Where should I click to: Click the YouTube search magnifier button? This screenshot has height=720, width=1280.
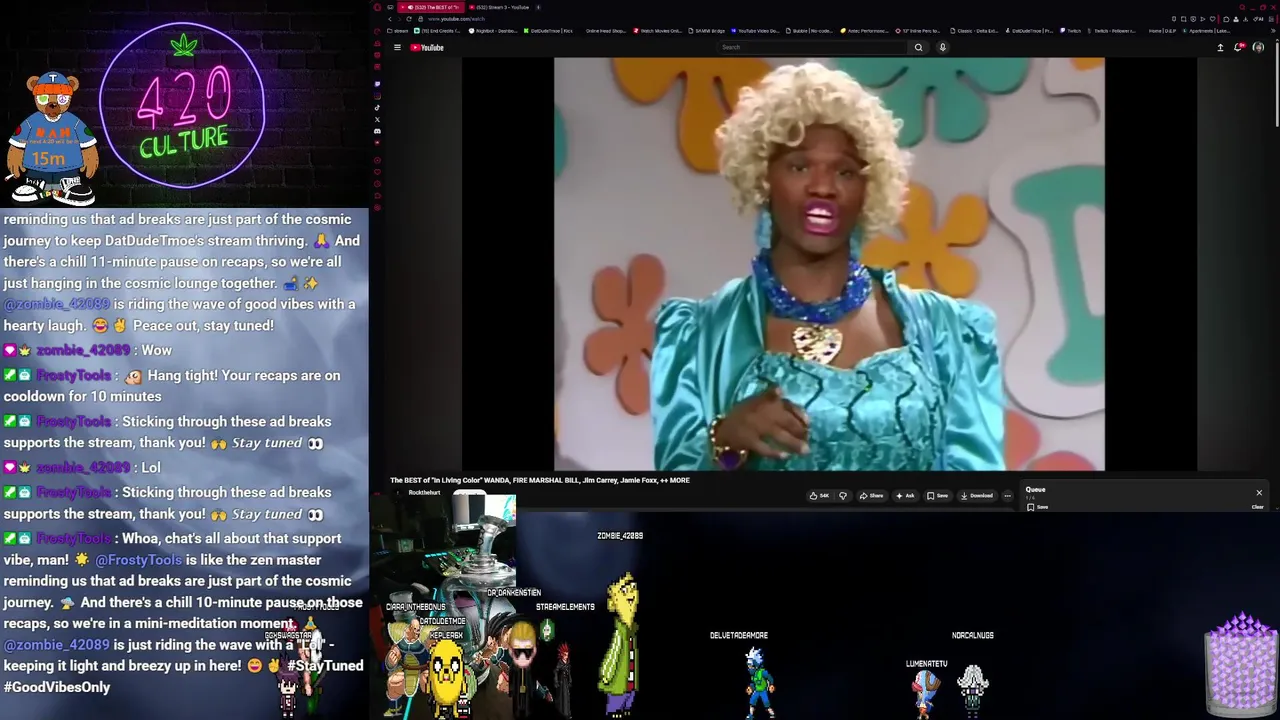[x=918, y=47]
